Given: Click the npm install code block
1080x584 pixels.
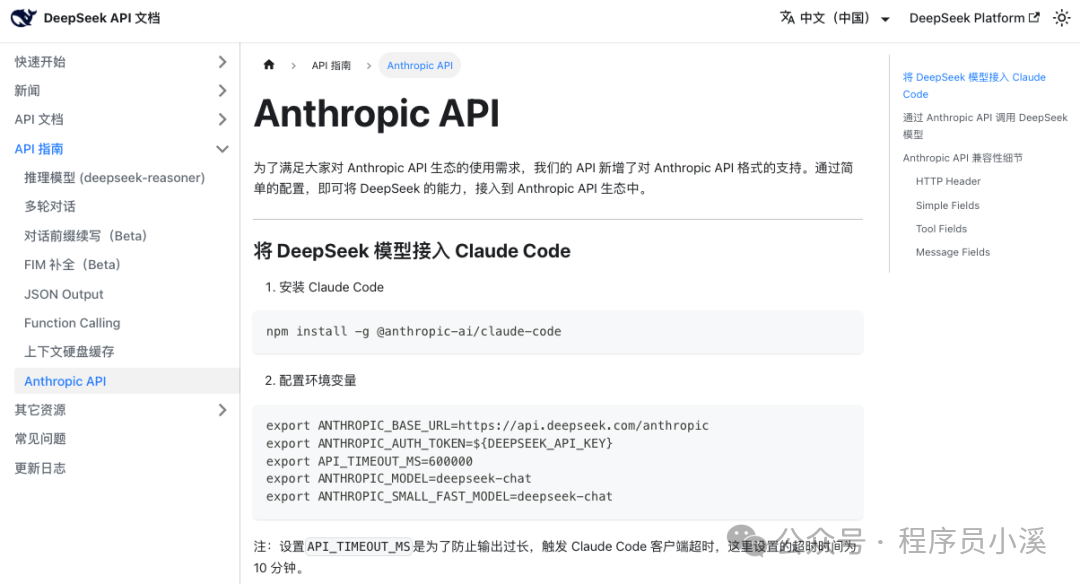Looking at the screenshot, I should click(557, 331).
